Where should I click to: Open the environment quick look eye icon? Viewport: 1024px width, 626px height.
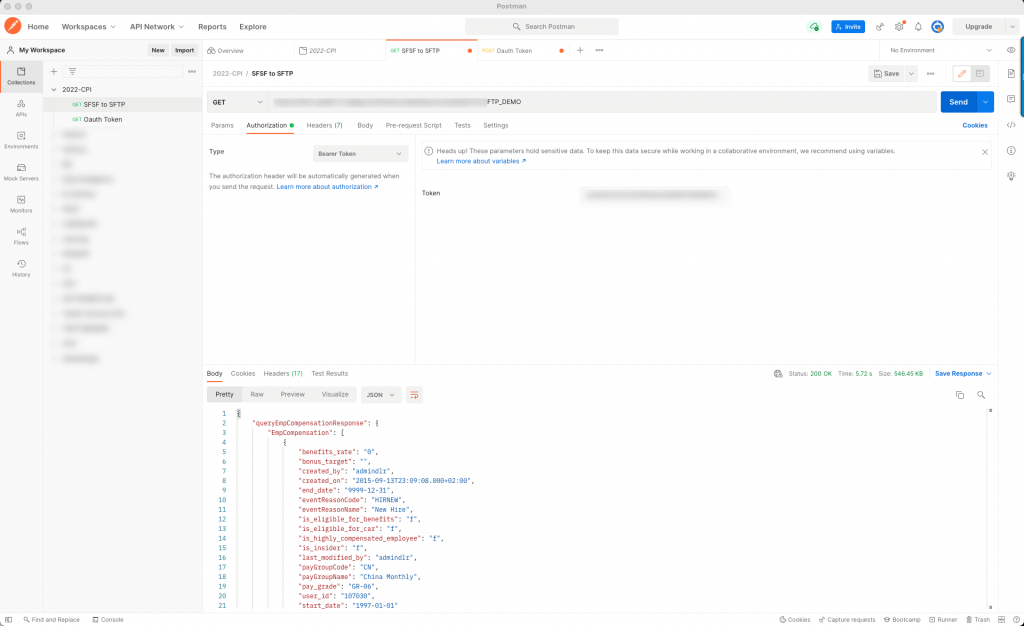(x=1011, y=50)
